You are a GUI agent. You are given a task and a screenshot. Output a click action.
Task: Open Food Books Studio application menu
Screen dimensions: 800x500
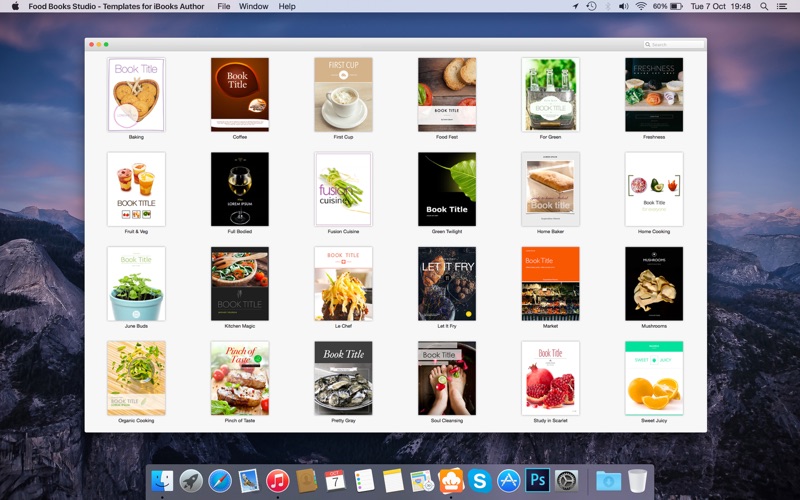tap(116, 6)
